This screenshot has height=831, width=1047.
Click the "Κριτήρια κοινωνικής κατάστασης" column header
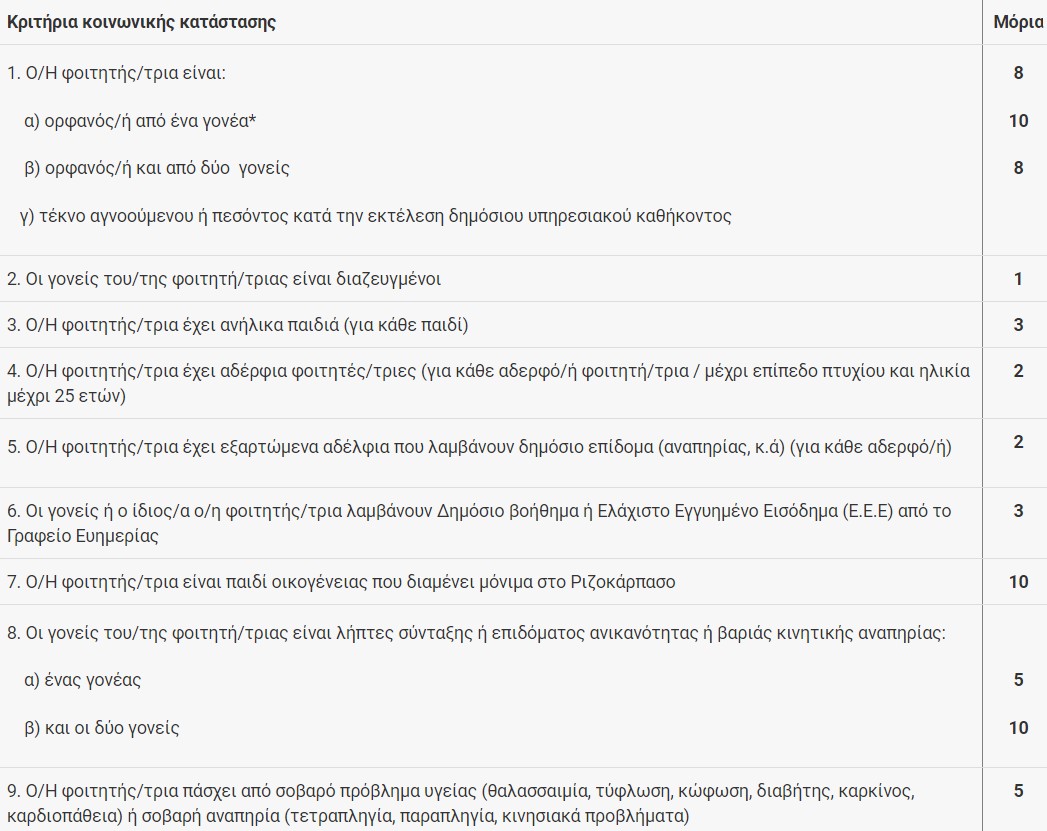point(142,22)
